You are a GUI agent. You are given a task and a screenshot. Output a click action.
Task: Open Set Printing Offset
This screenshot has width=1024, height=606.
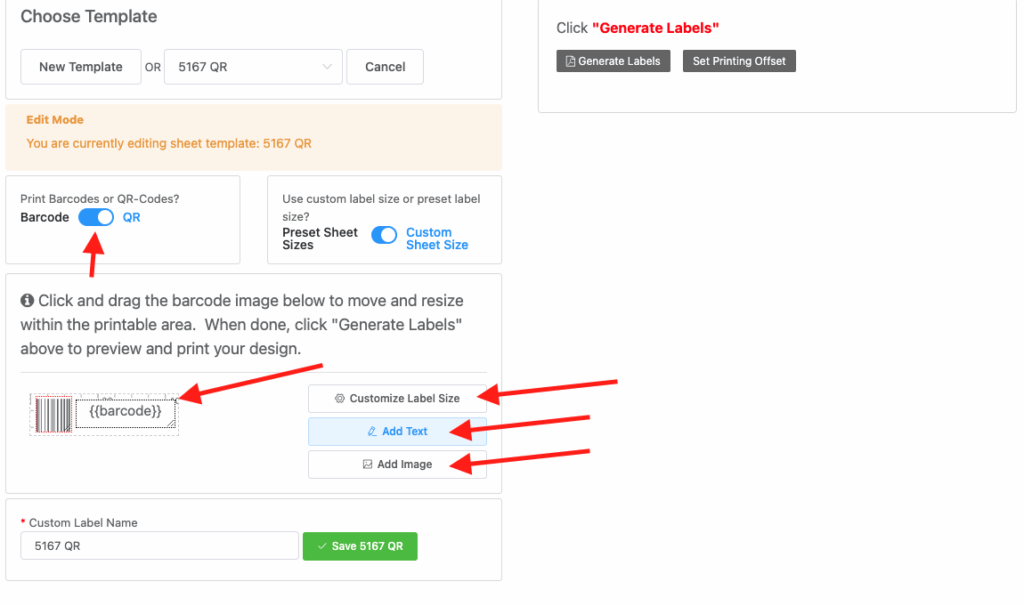pyautogui.click(x=739, y=61)
